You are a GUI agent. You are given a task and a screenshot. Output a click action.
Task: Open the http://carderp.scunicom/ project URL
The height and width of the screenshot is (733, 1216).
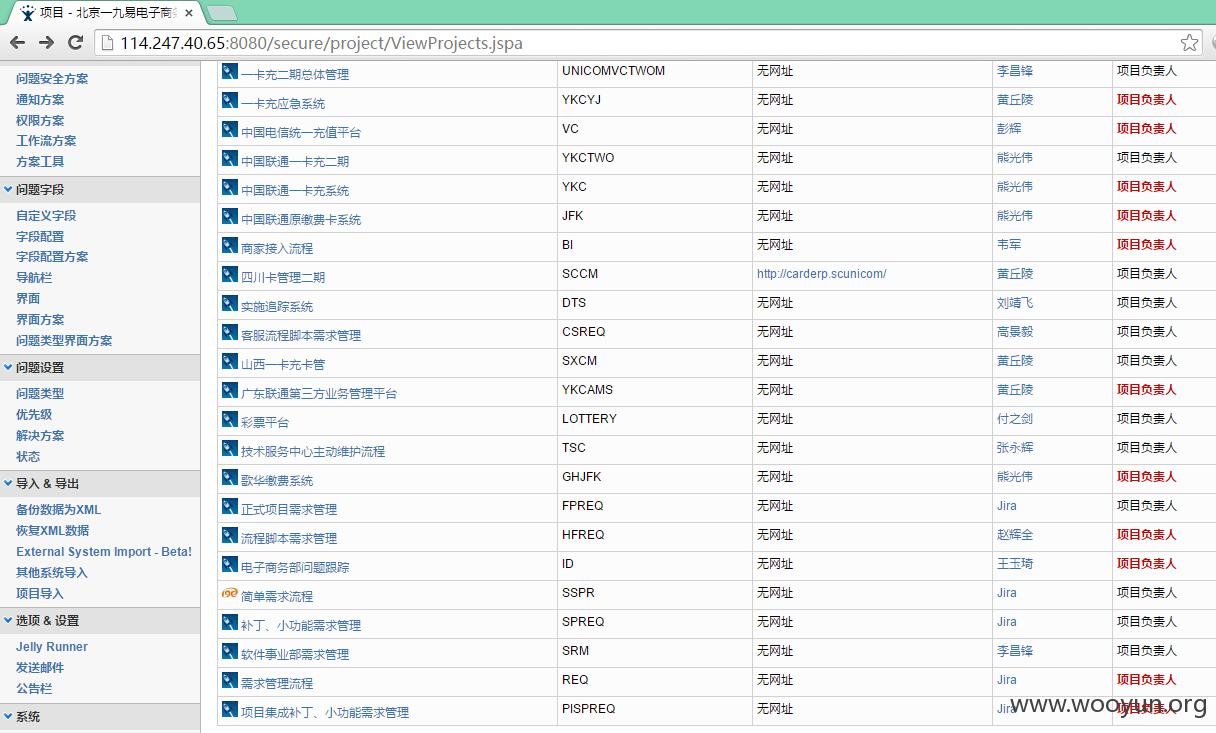coord(822,274)
